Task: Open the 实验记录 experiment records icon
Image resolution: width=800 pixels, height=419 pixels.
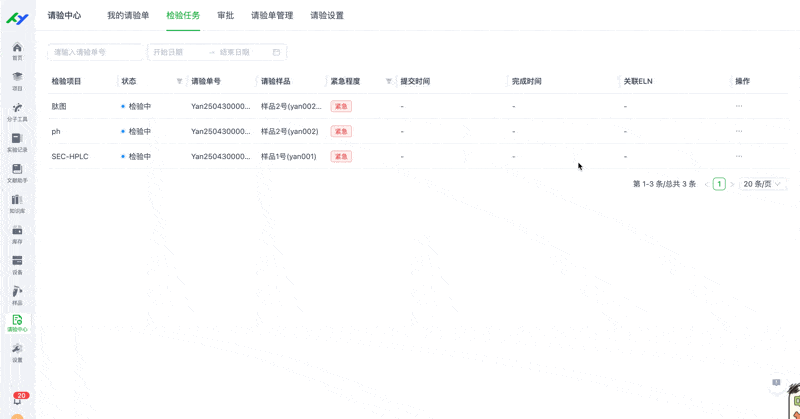Action: [17, 143]
